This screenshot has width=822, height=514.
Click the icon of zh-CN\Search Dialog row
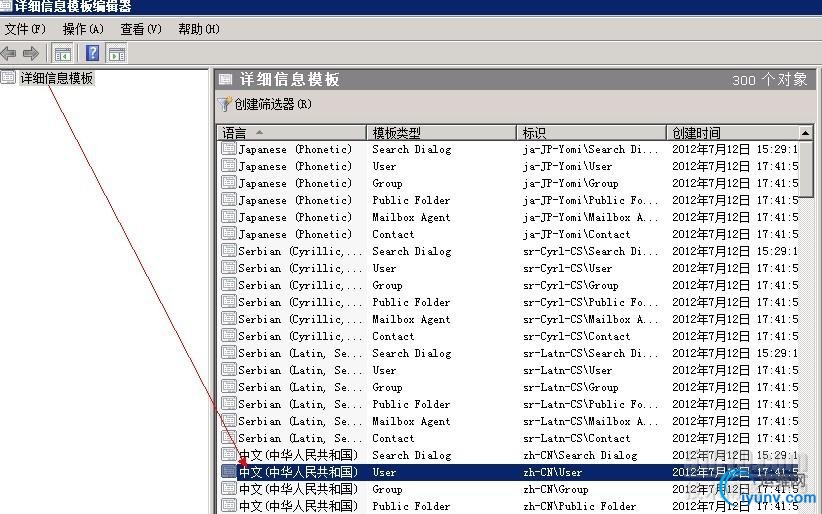[x=229, y=455]
